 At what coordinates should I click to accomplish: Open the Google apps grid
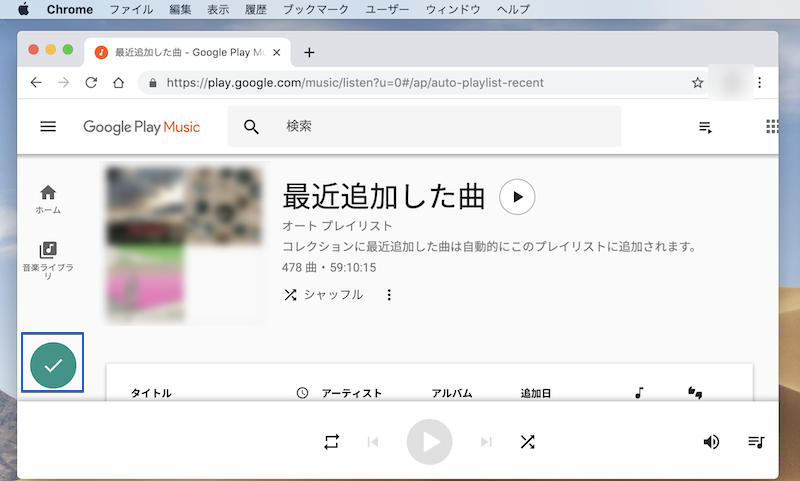[772, 127]
